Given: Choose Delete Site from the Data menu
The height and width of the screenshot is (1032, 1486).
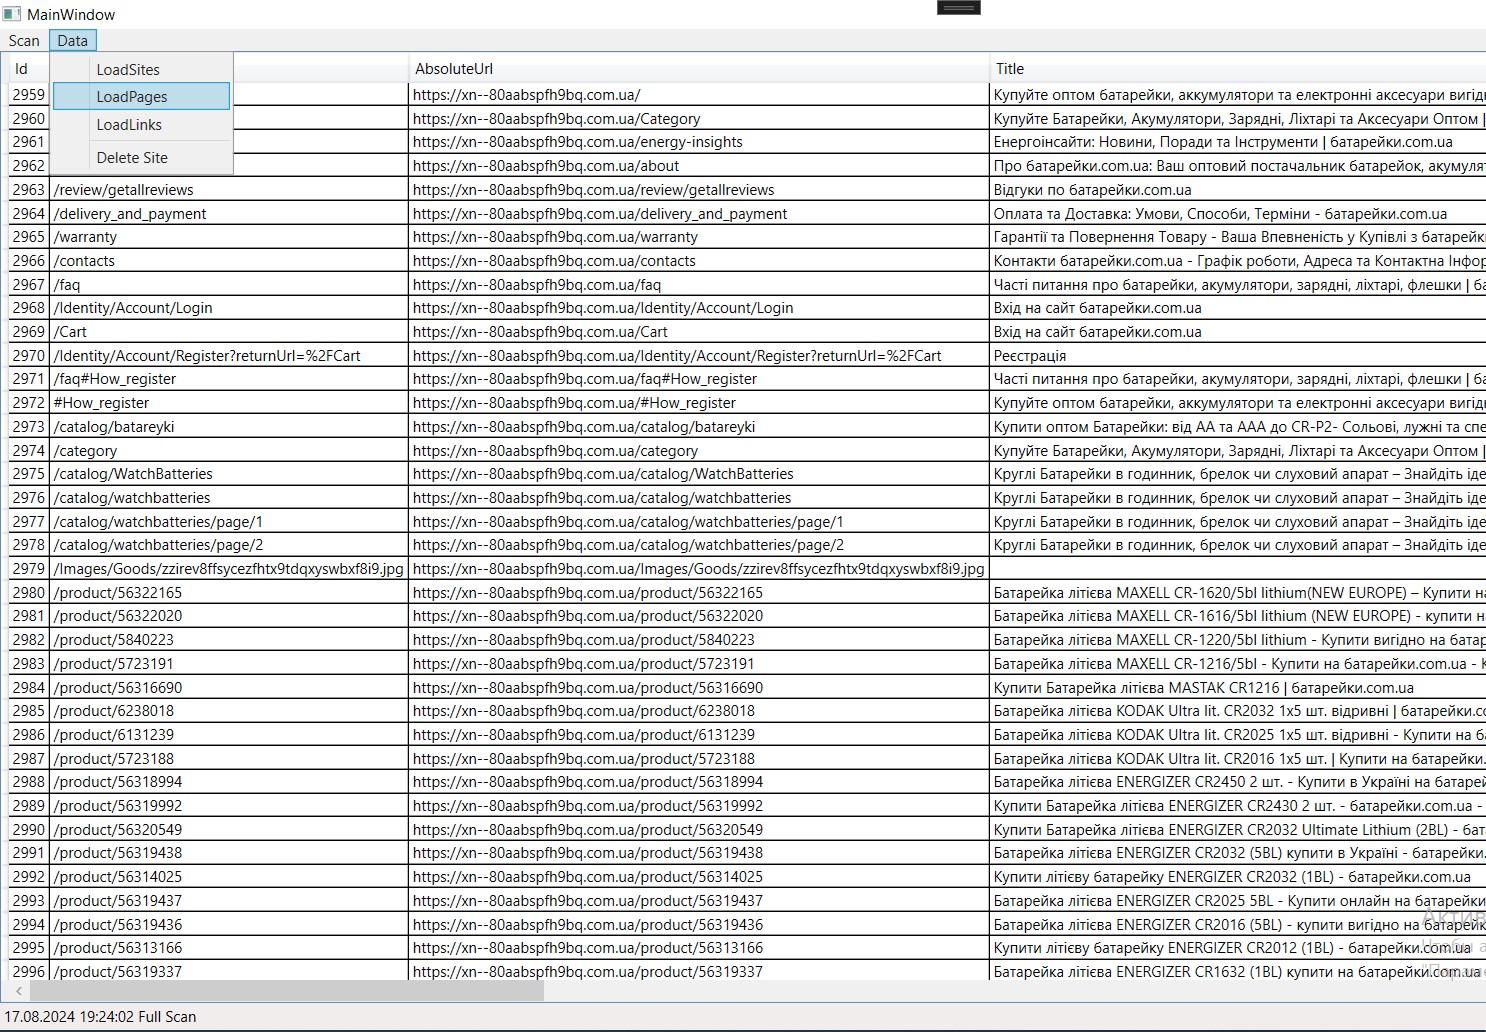Looking at the screenshot, I should pos(141,158).
